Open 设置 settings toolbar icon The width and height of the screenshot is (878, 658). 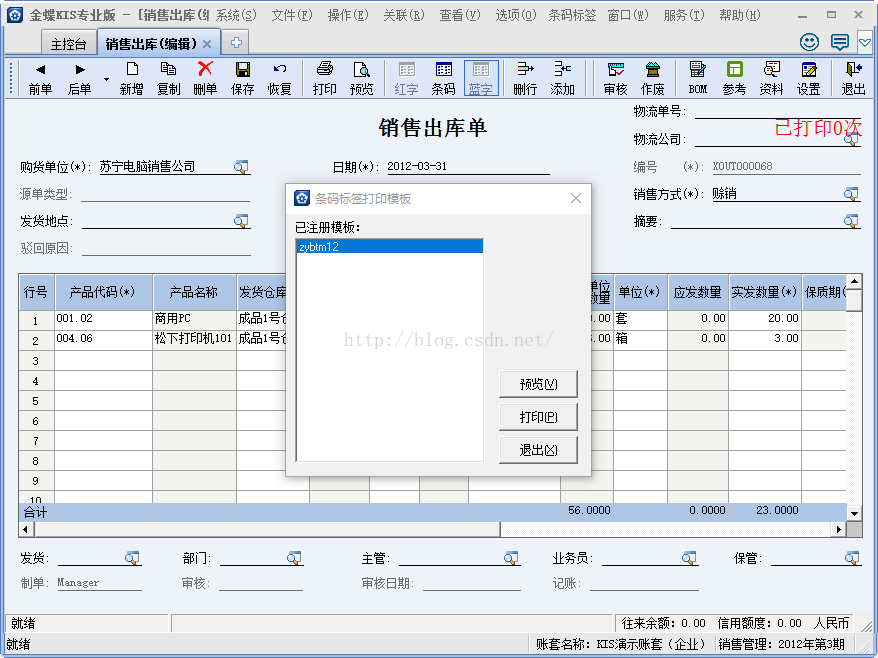coord(809,78)
